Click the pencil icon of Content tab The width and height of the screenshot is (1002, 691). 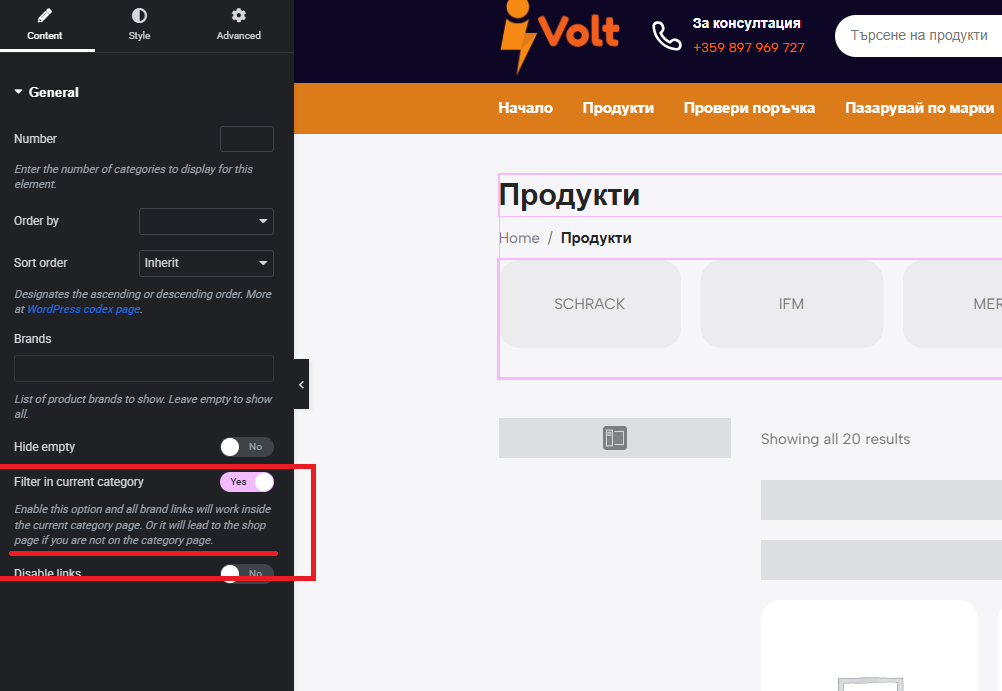(45, 15)
